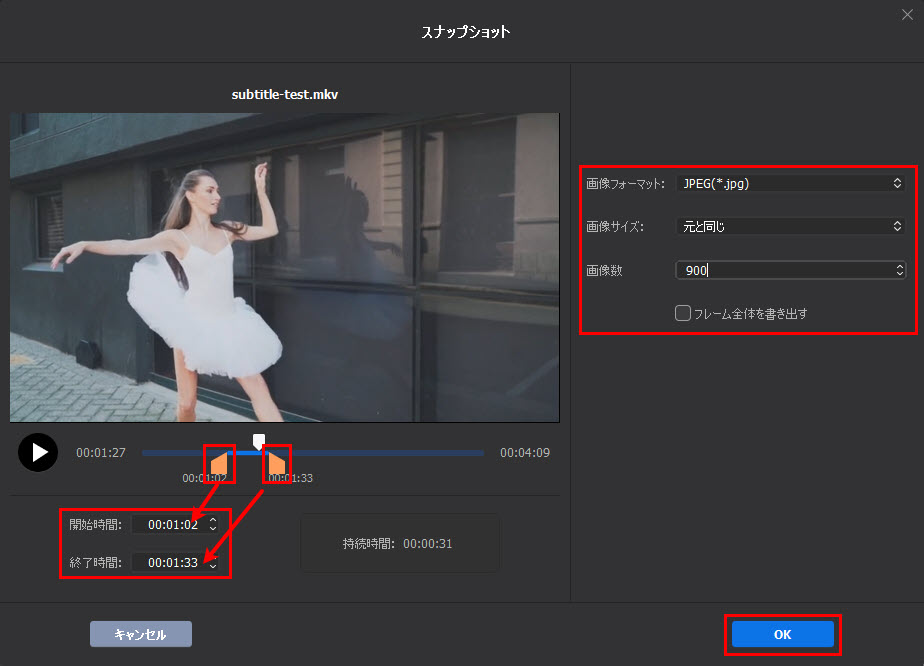Confirm with the OK button
Image resolution: width=924 pixels, height=666 pixels.
783,634
